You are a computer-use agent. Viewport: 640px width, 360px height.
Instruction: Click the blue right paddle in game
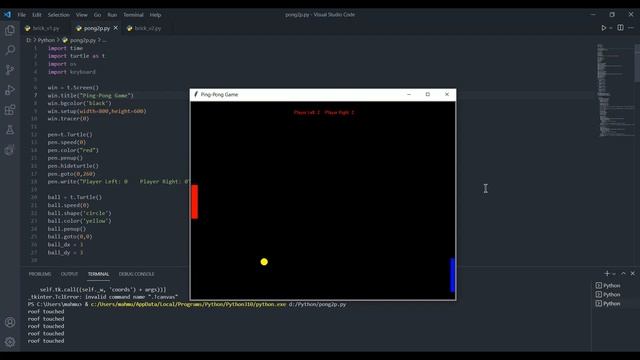tap(453, 275)
